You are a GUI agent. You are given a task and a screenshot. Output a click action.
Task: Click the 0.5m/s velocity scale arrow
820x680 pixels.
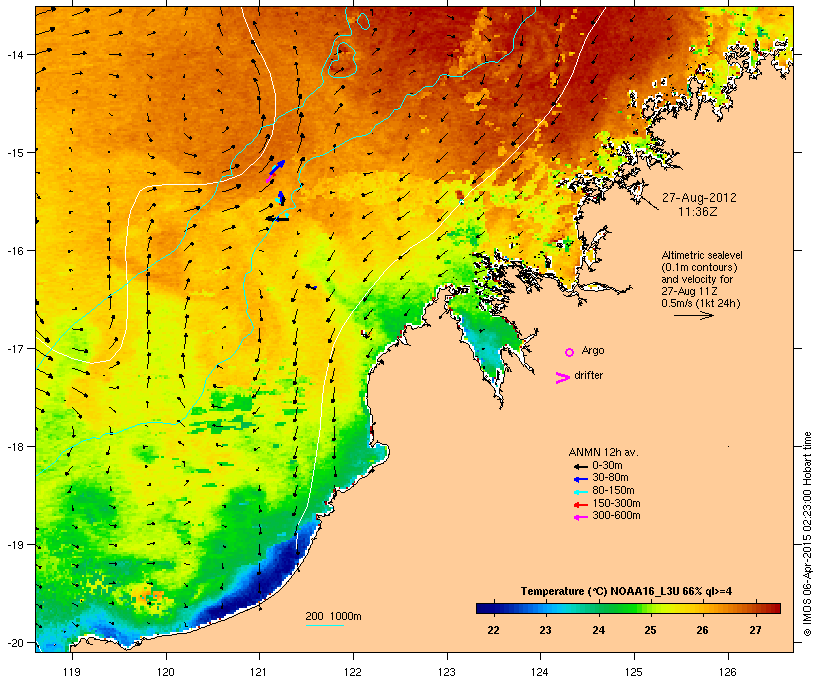pyautogui.click(x=693, y=315)
